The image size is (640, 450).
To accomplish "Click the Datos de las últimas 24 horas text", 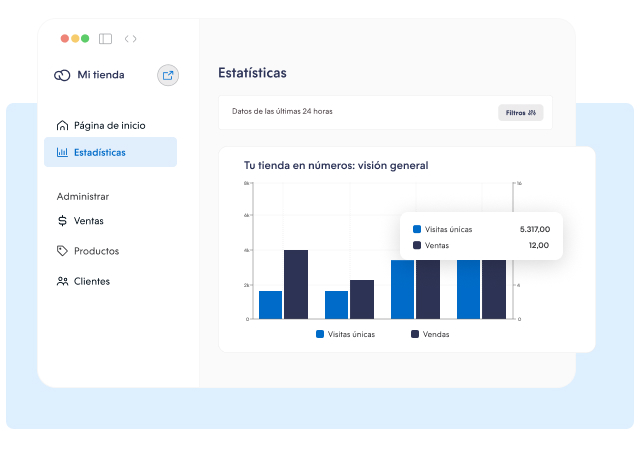I will (282, 111).
